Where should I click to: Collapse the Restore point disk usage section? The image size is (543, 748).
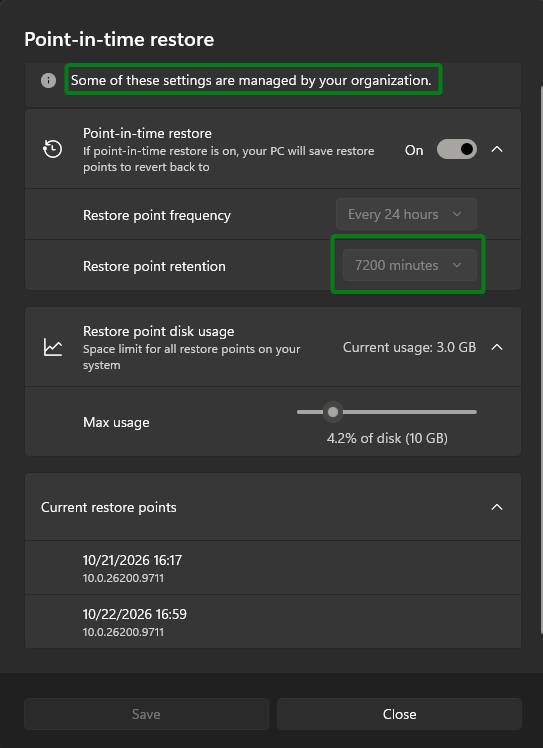coord(497,347)
